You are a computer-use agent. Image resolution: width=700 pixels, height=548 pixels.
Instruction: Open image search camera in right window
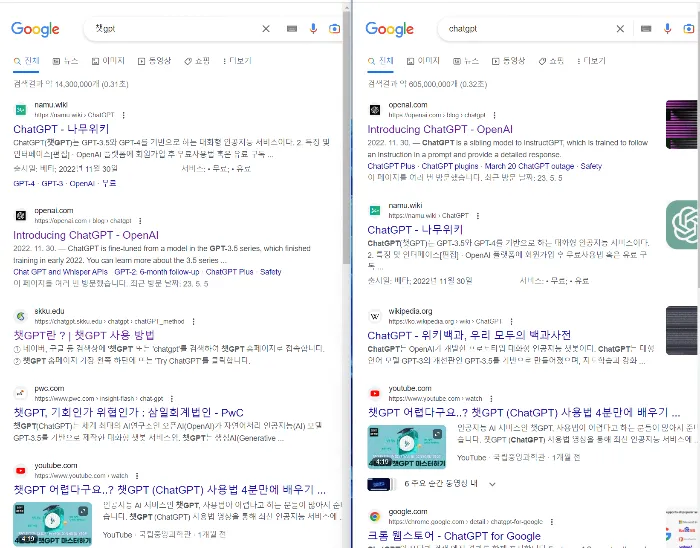tap(689, 29)
